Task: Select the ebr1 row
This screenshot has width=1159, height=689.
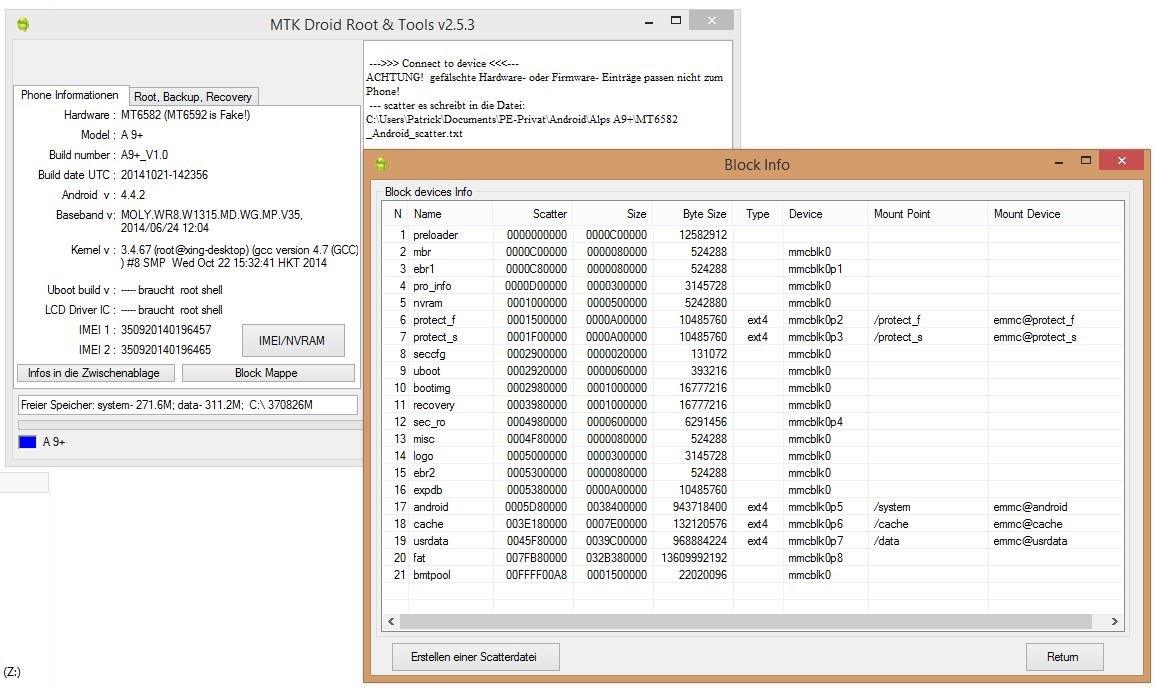Action: [753, 269]
